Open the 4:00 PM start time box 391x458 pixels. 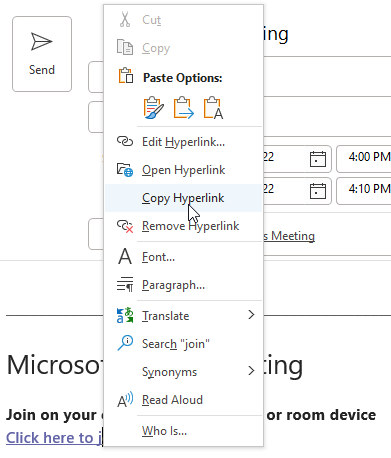[364, 159]
